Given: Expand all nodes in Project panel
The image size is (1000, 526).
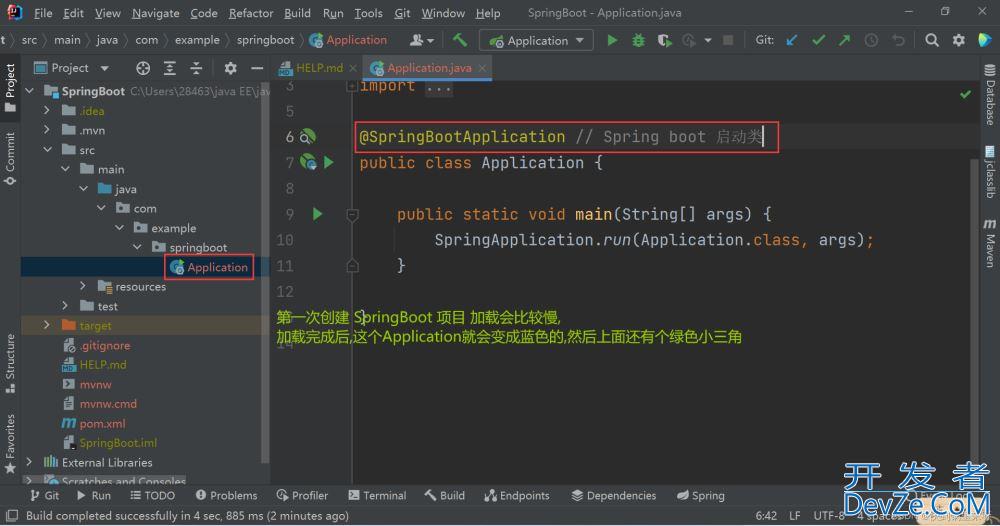Looking at the screenshot, I should pos(170,68).
